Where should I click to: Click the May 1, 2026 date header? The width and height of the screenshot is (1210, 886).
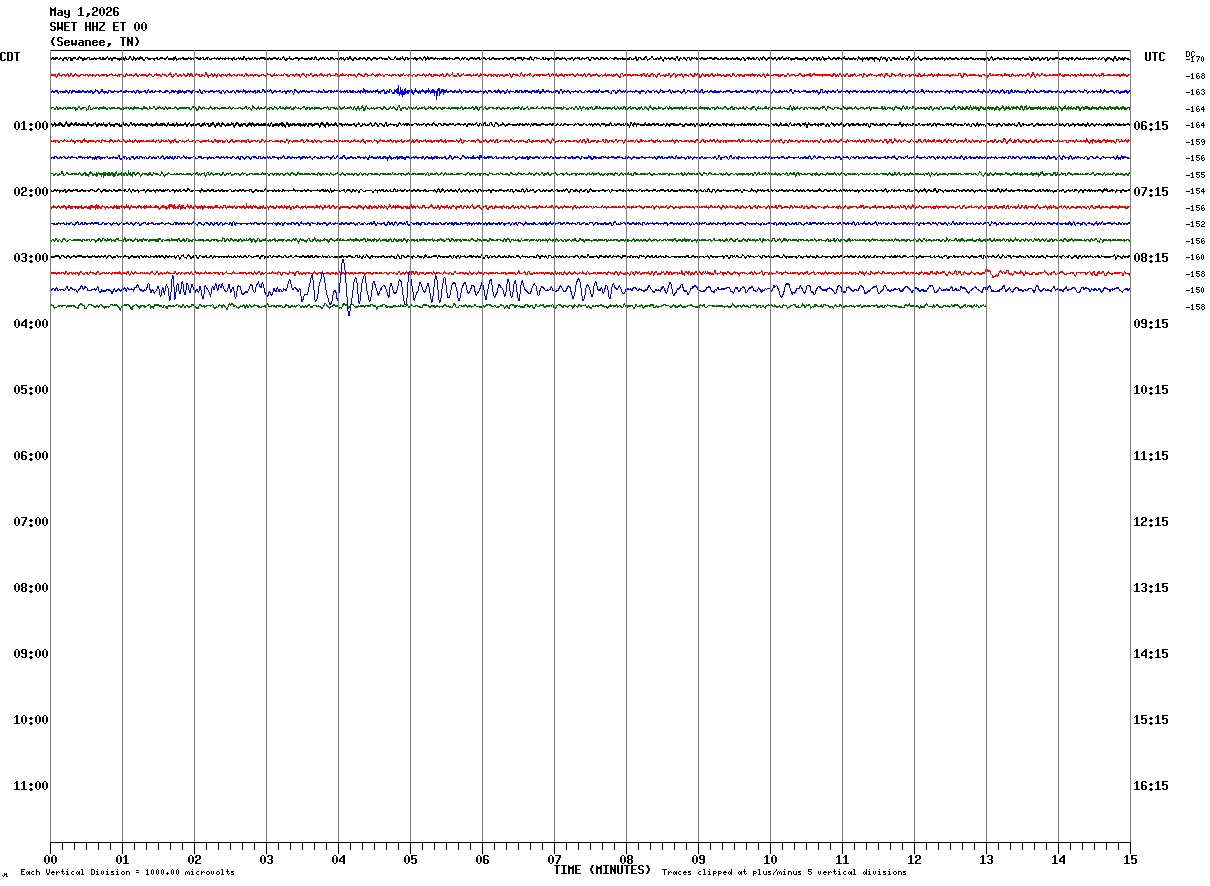click(x=84, y=12)
